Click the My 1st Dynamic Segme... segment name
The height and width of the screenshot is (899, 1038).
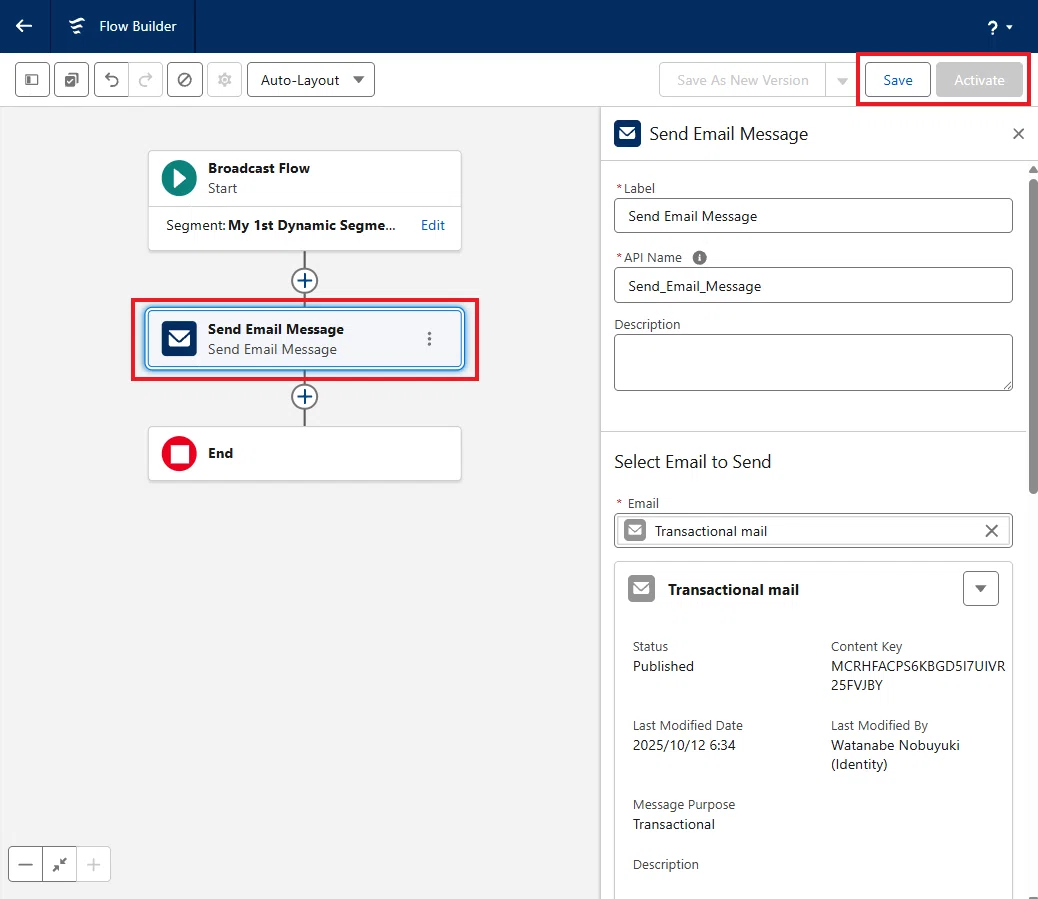(x=311, y=225)
